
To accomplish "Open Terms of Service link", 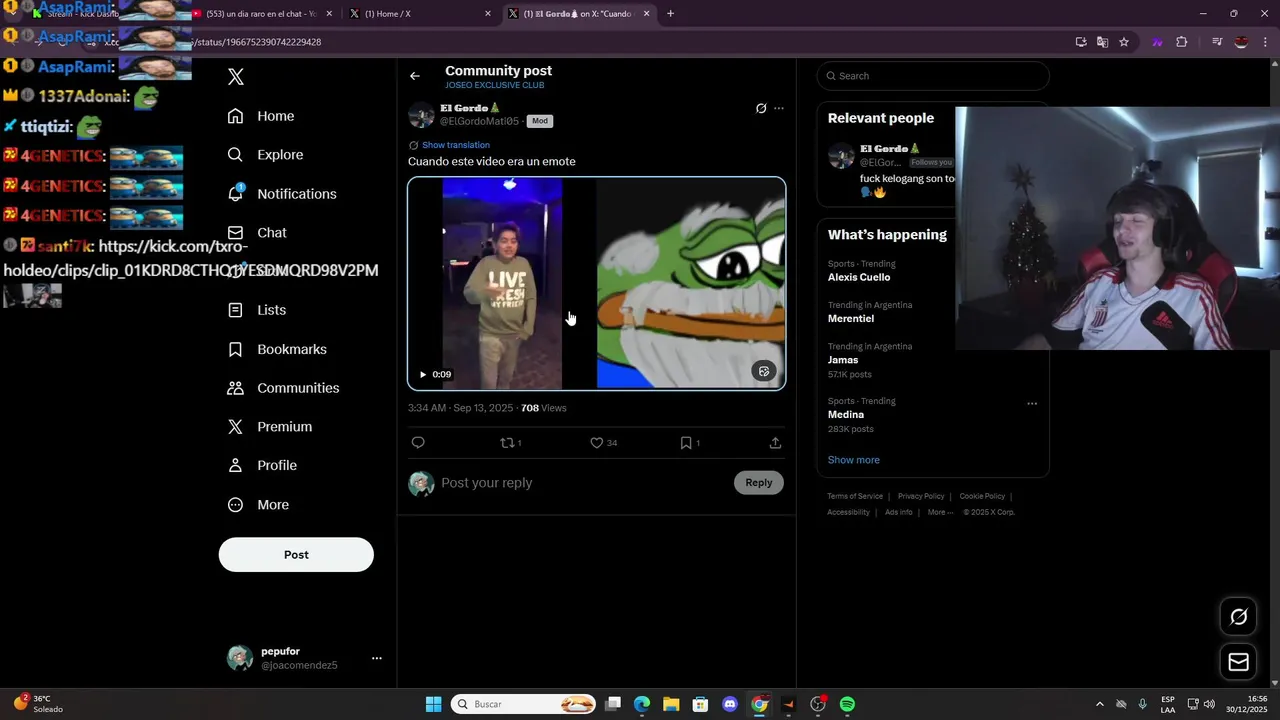I will [855, 496].
